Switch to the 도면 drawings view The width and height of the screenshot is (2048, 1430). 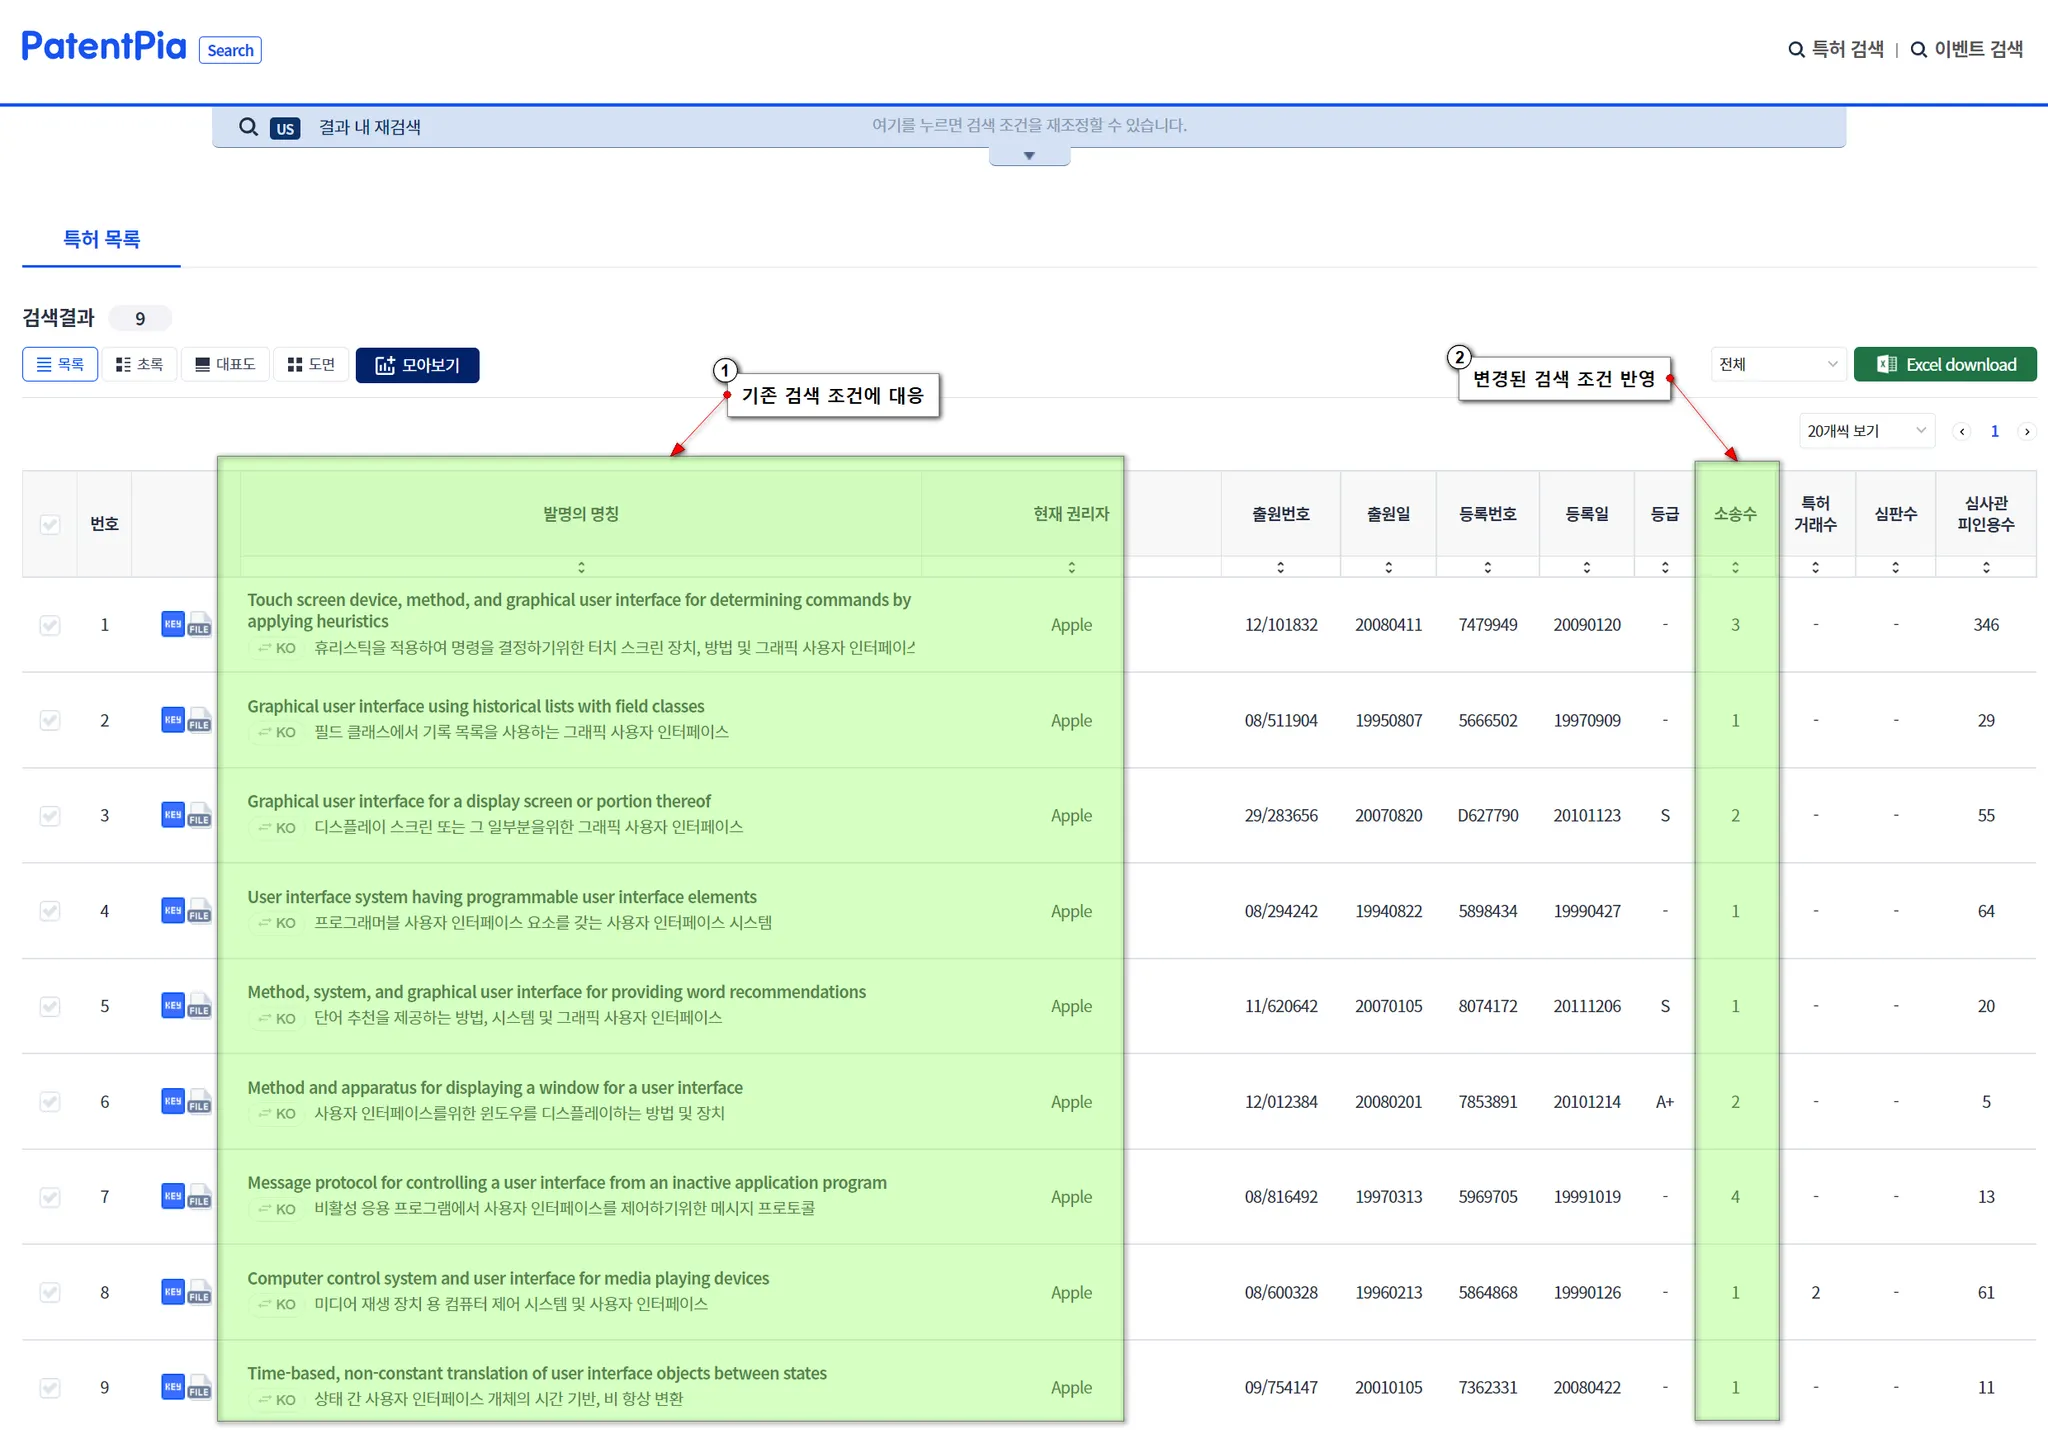tap(311, 365)
